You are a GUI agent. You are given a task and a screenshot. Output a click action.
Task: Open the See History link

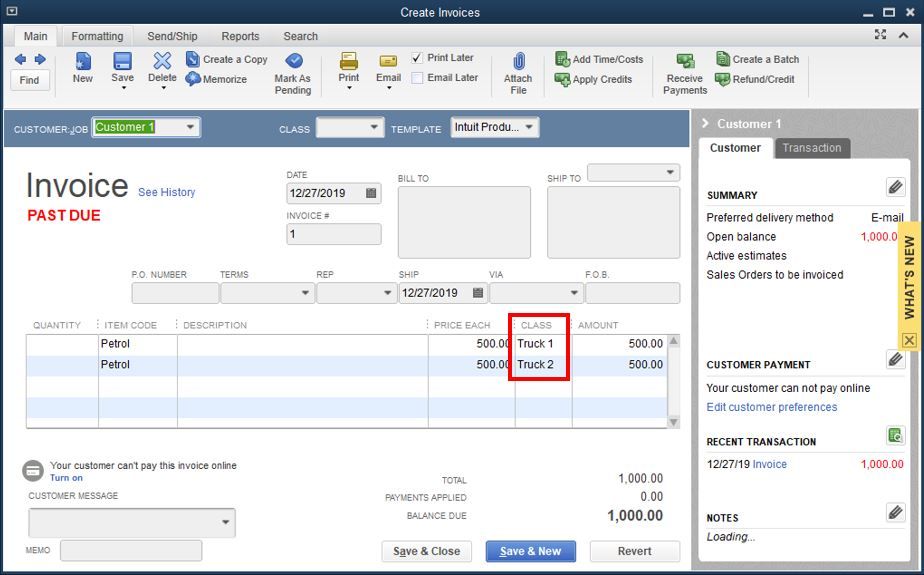[x=166, y=192]
